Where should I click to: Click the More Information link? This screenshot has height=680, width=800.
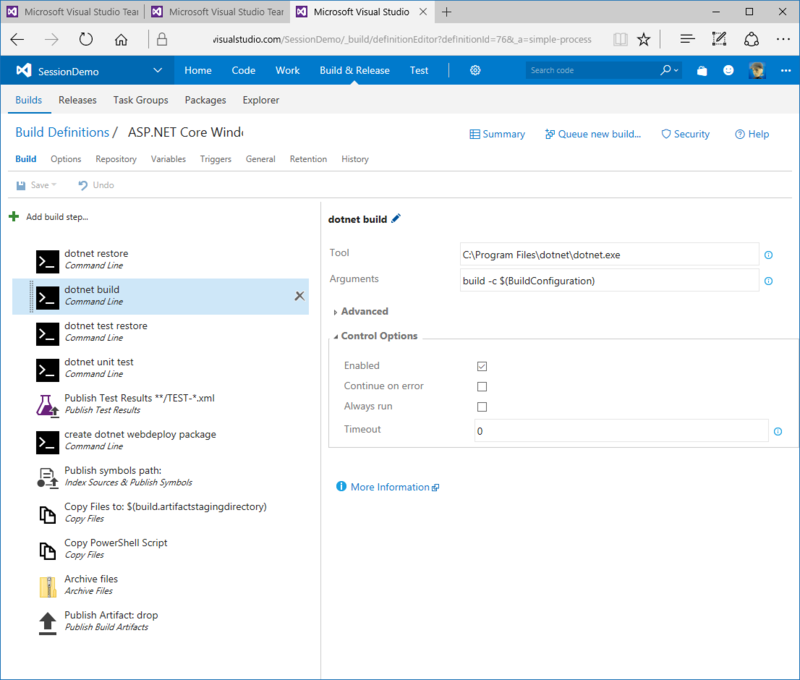pos(388,487)
